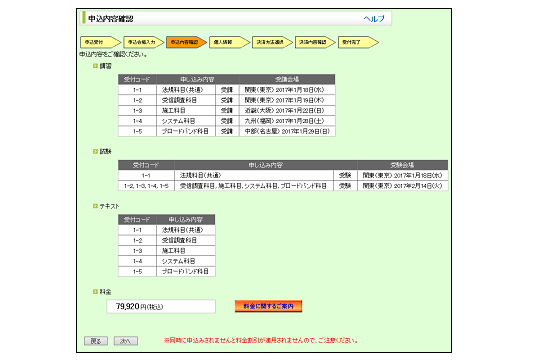Click 法規科目(共通) in the 講習 table
543x361 pixels.
click(186, 90)
